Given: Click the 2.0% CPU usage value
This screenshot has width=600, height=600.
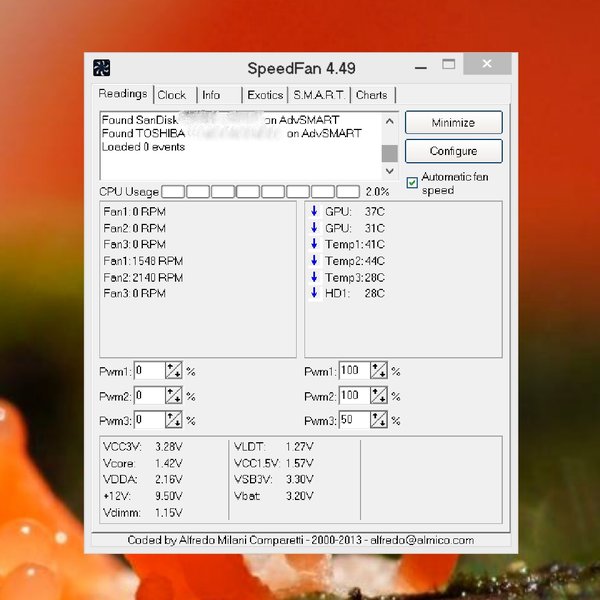Looking at the screenshot, I should pyautogui.click(x=377, y=192).
